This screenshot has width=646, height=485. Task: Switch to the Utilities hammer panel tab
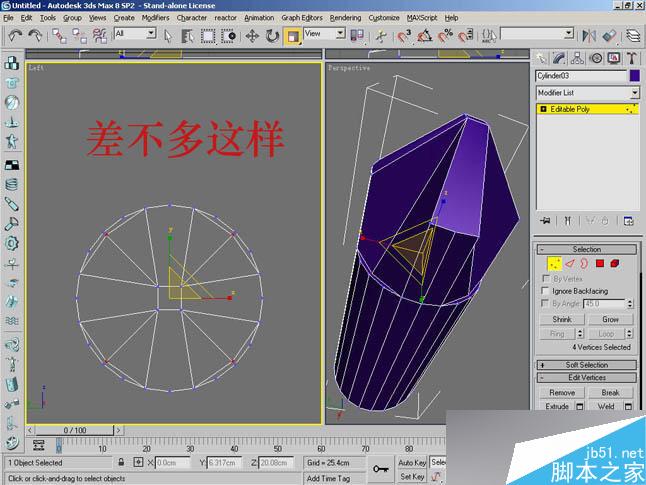pos(632,58)
